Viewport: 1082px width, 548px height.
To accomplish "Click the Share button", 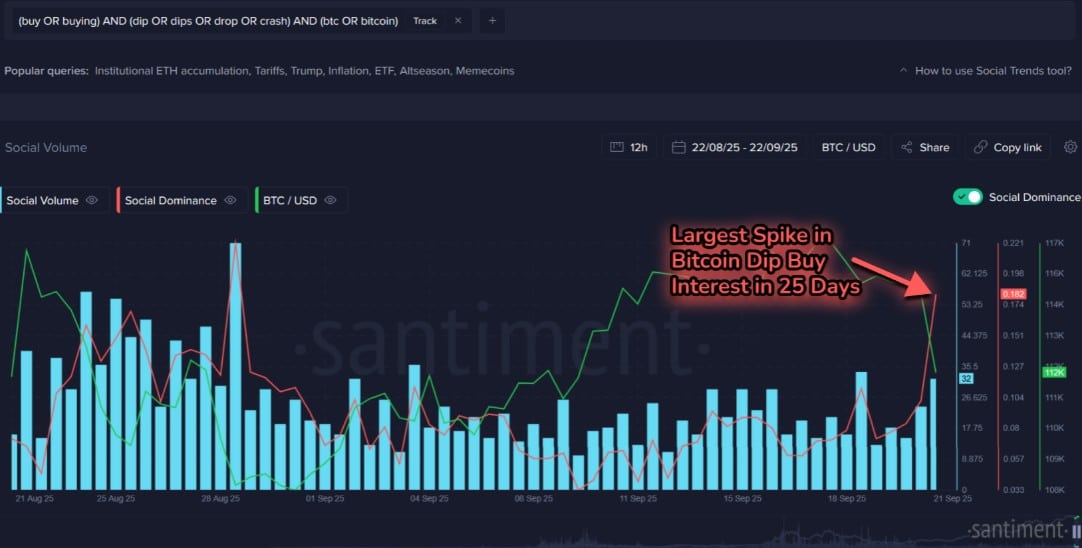I will (x=925, y=147).
